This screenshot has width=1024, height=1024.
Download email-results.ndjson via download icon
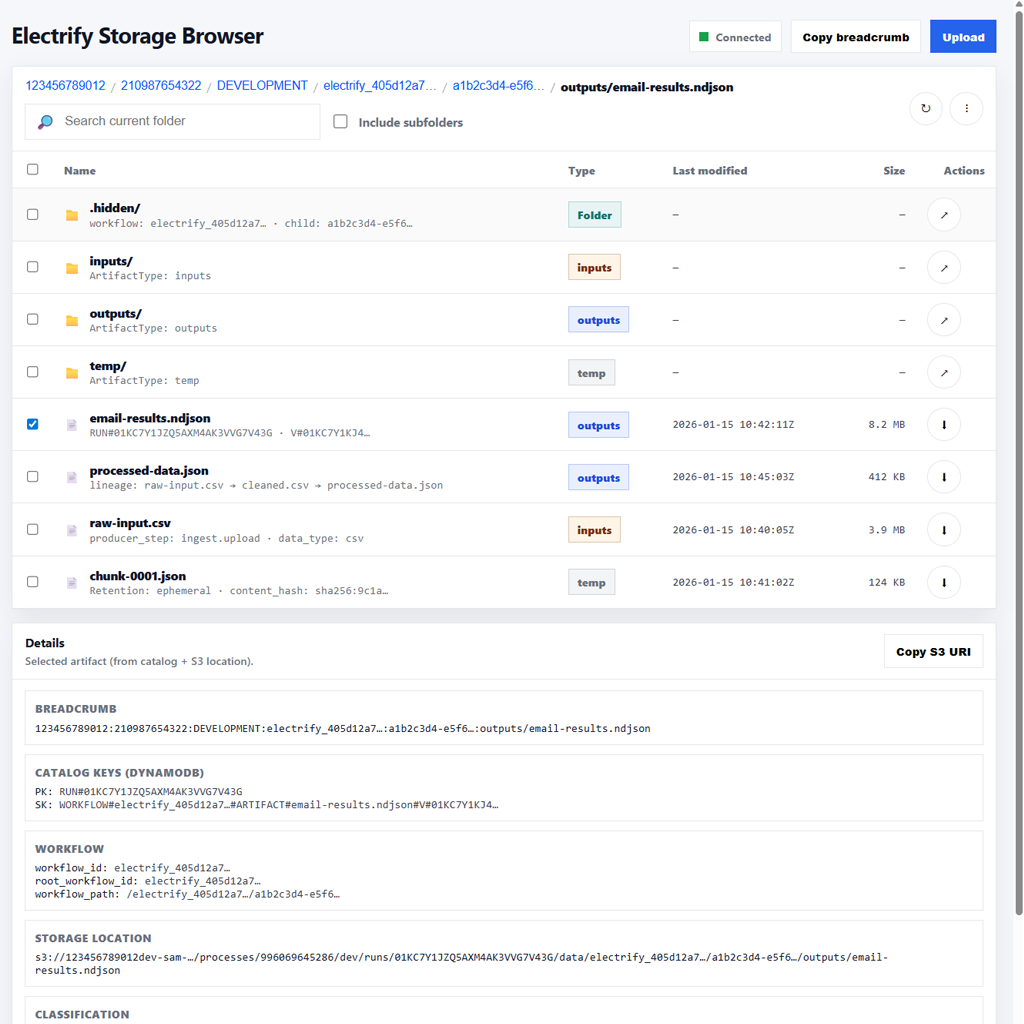tap(944, 425)
